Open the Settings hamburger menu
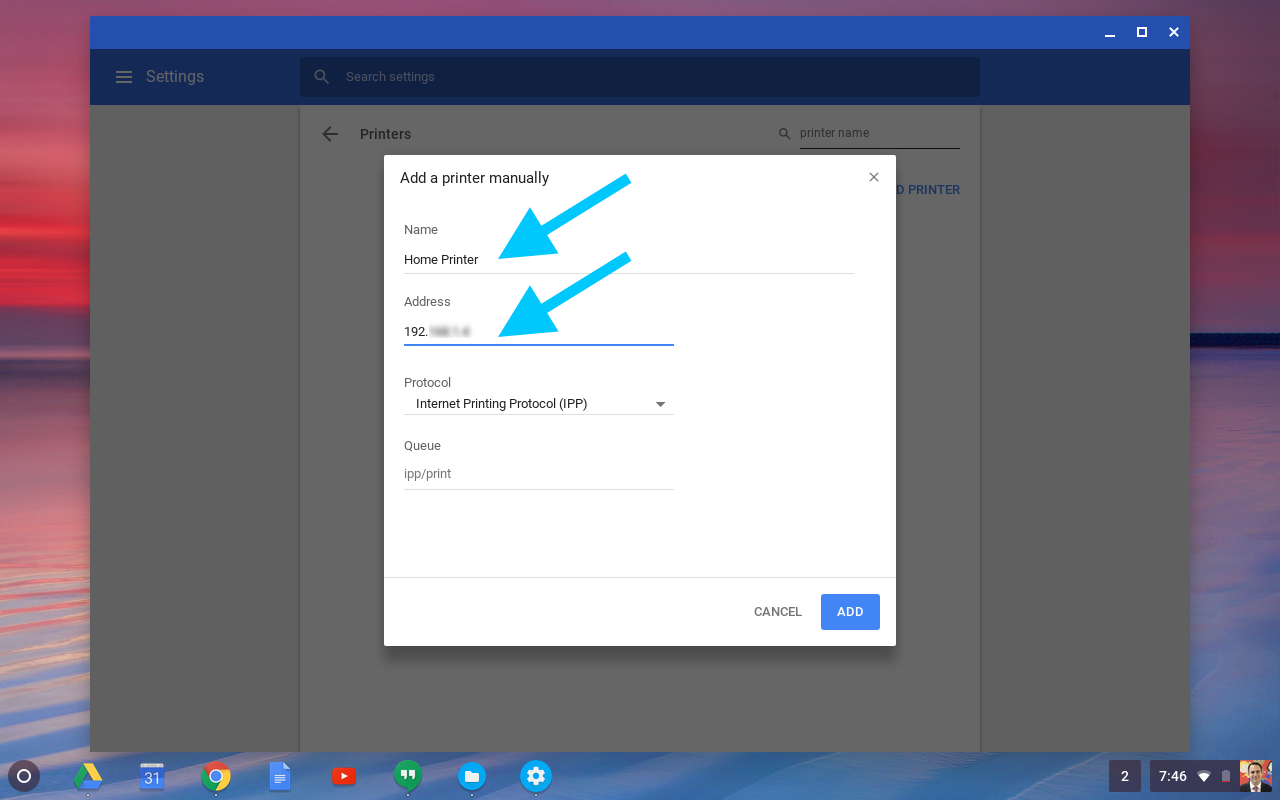The width and height of the screenshot is (1280, 800). coord(124,77)
